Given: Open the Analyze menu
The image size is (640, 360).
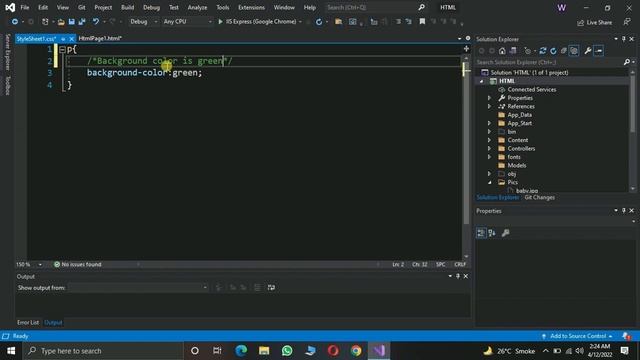Looking at the screenshot, I should (x=197, y=7).
